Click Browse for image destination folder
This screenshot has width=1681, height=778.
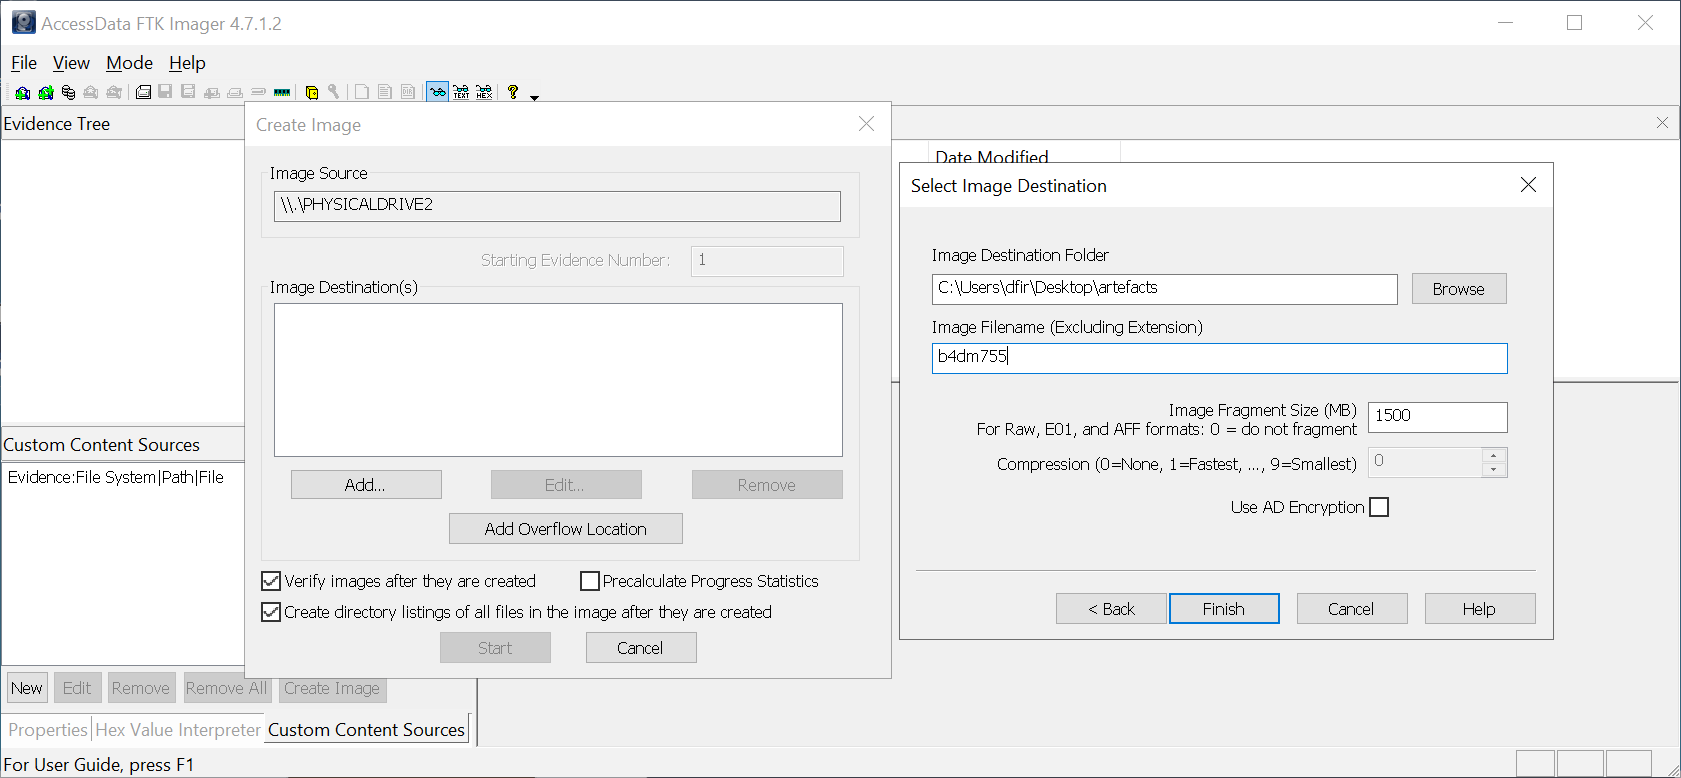tap(1458, 289)
